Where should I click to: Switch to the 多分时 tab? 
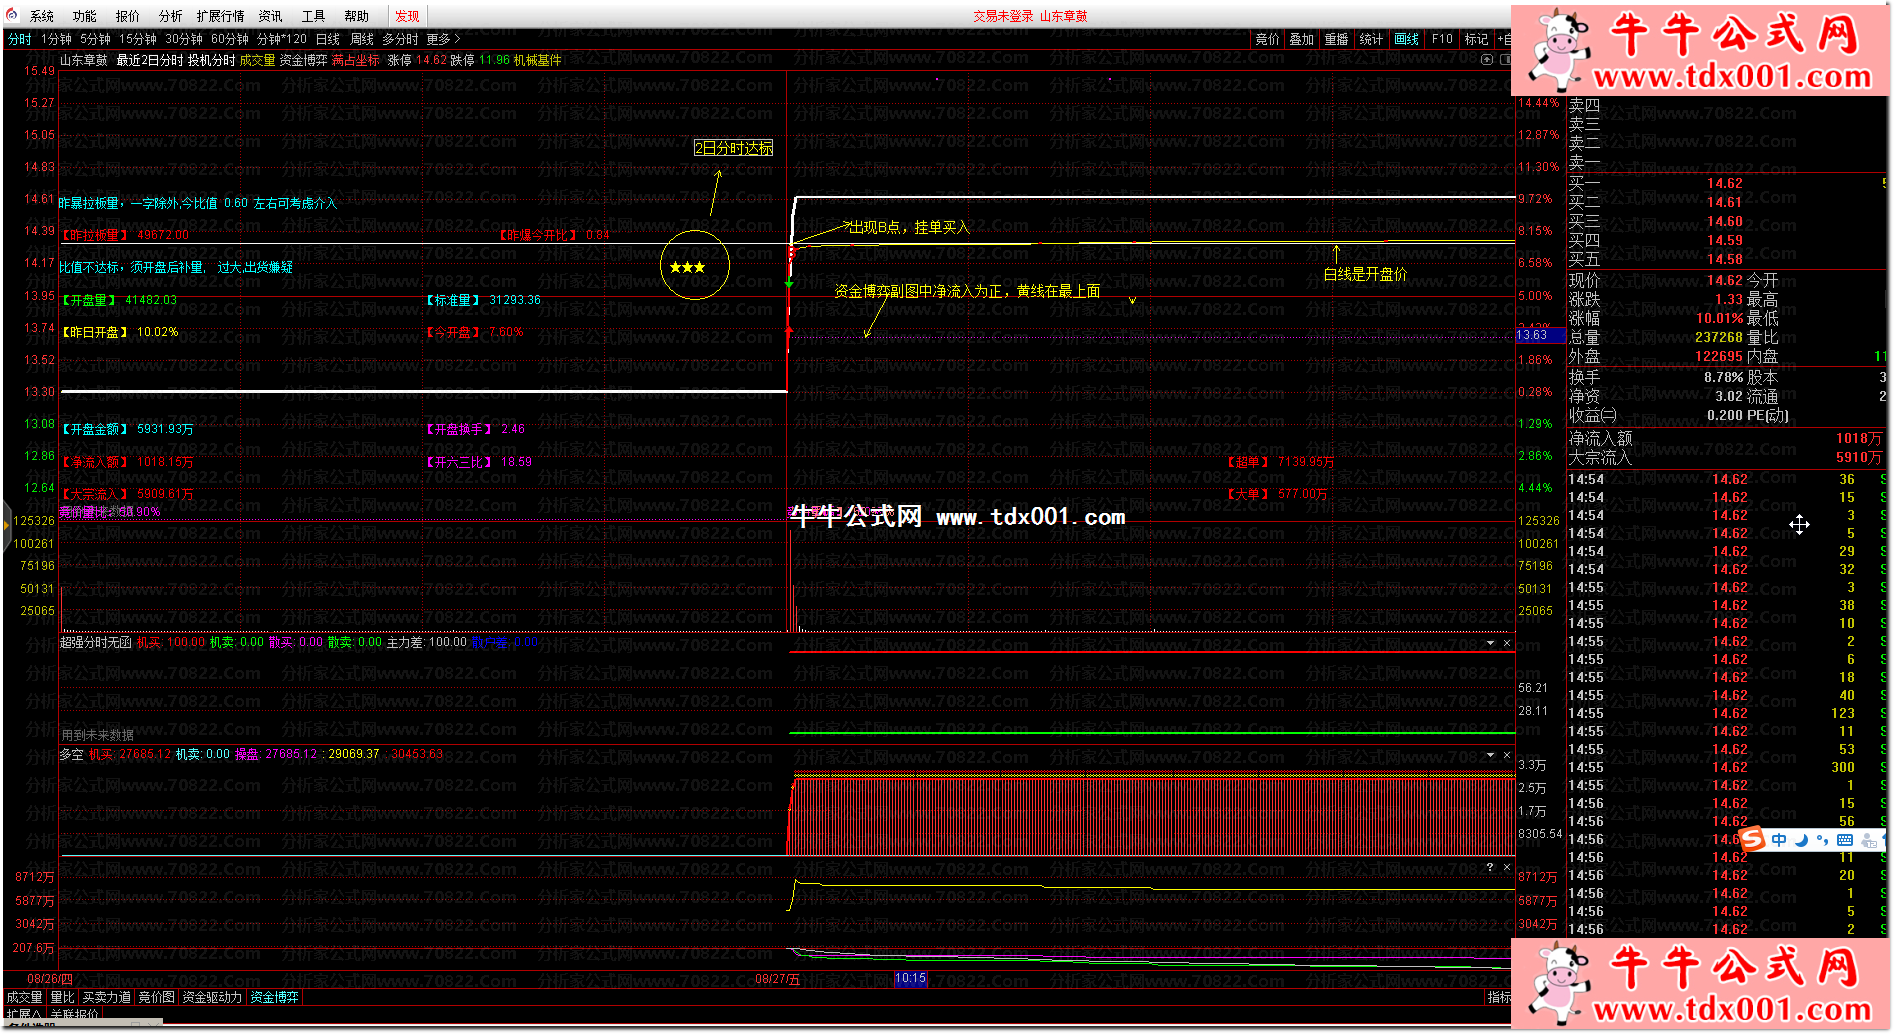point(400,39)
